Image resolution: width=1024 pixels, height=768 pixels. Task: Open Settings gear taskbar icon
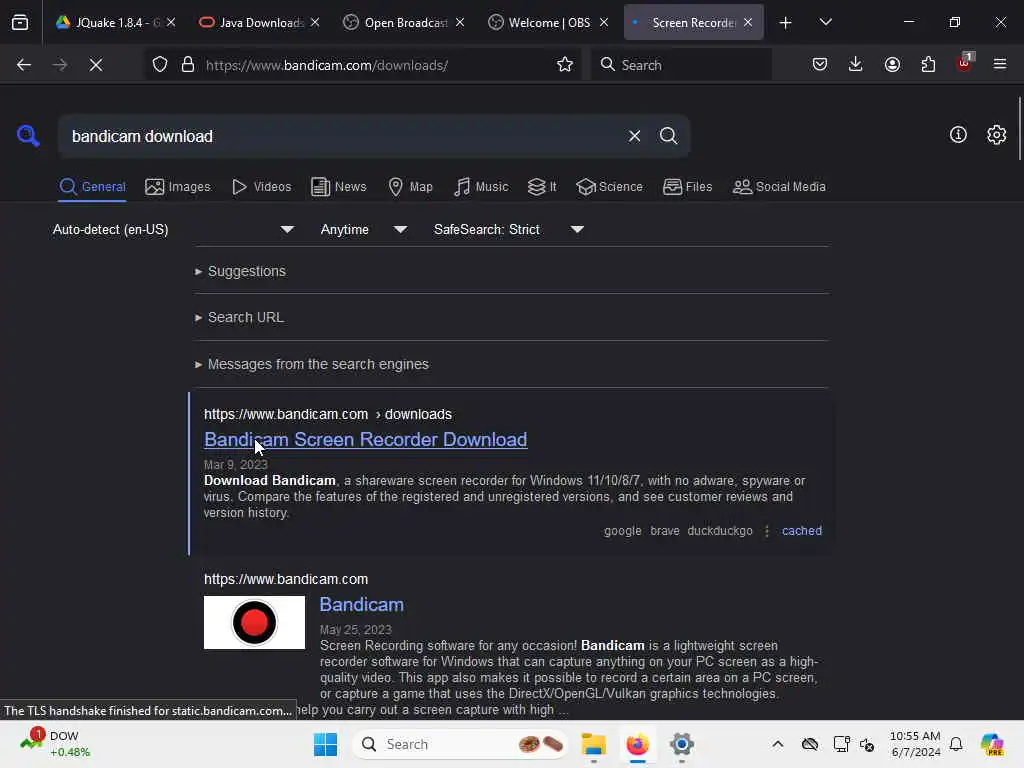(681, 744)
